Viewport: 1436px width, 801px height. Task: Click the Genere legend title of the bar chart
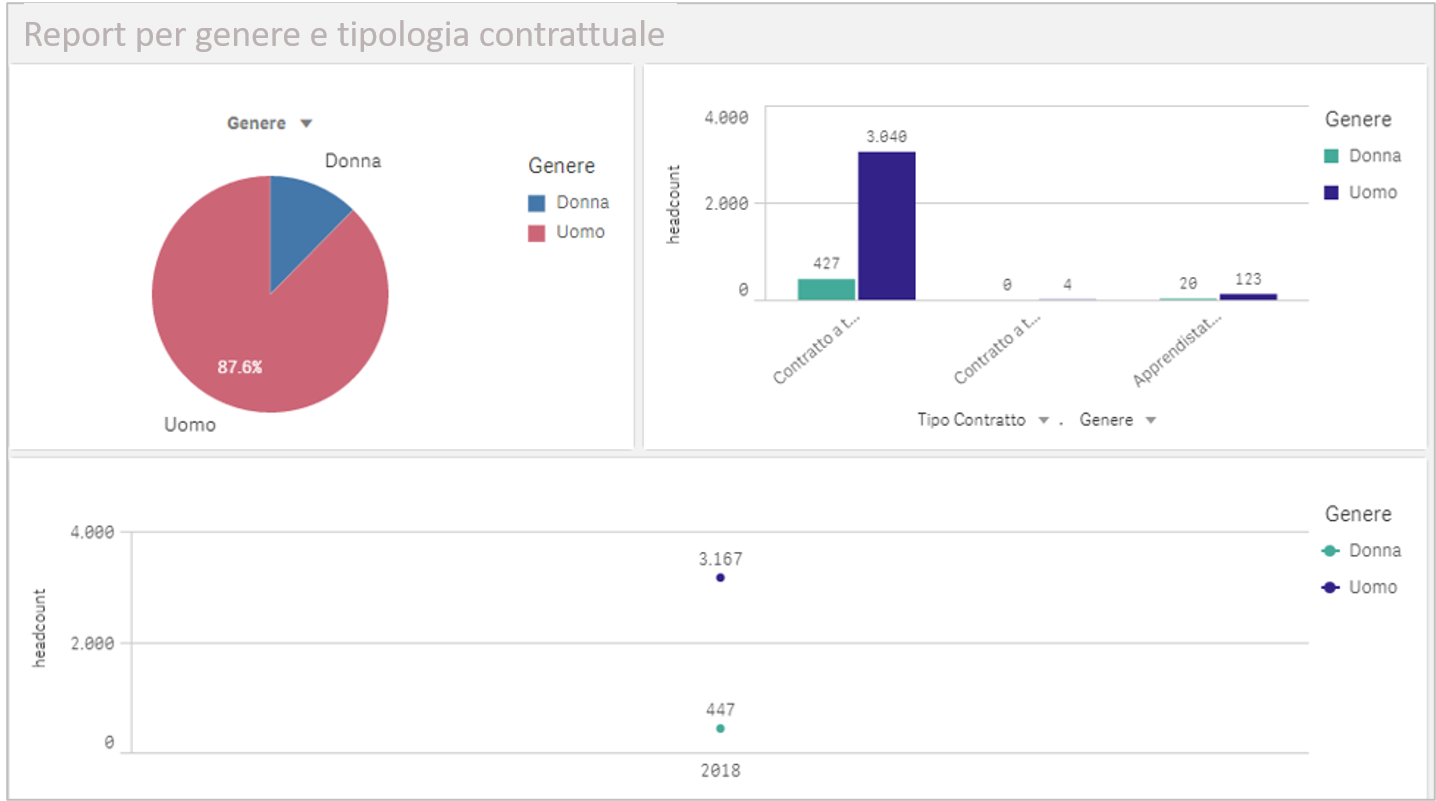(1358, 119)
